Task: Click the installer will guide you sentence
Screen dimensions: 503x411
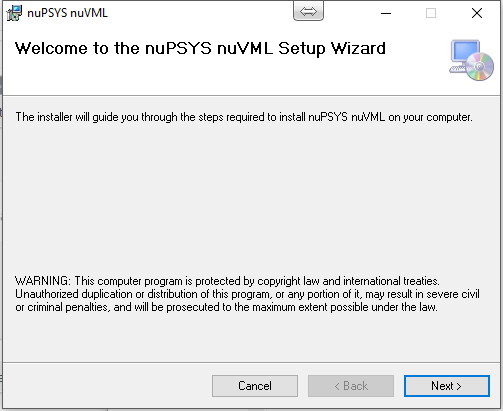Action: tap(244, 117)
